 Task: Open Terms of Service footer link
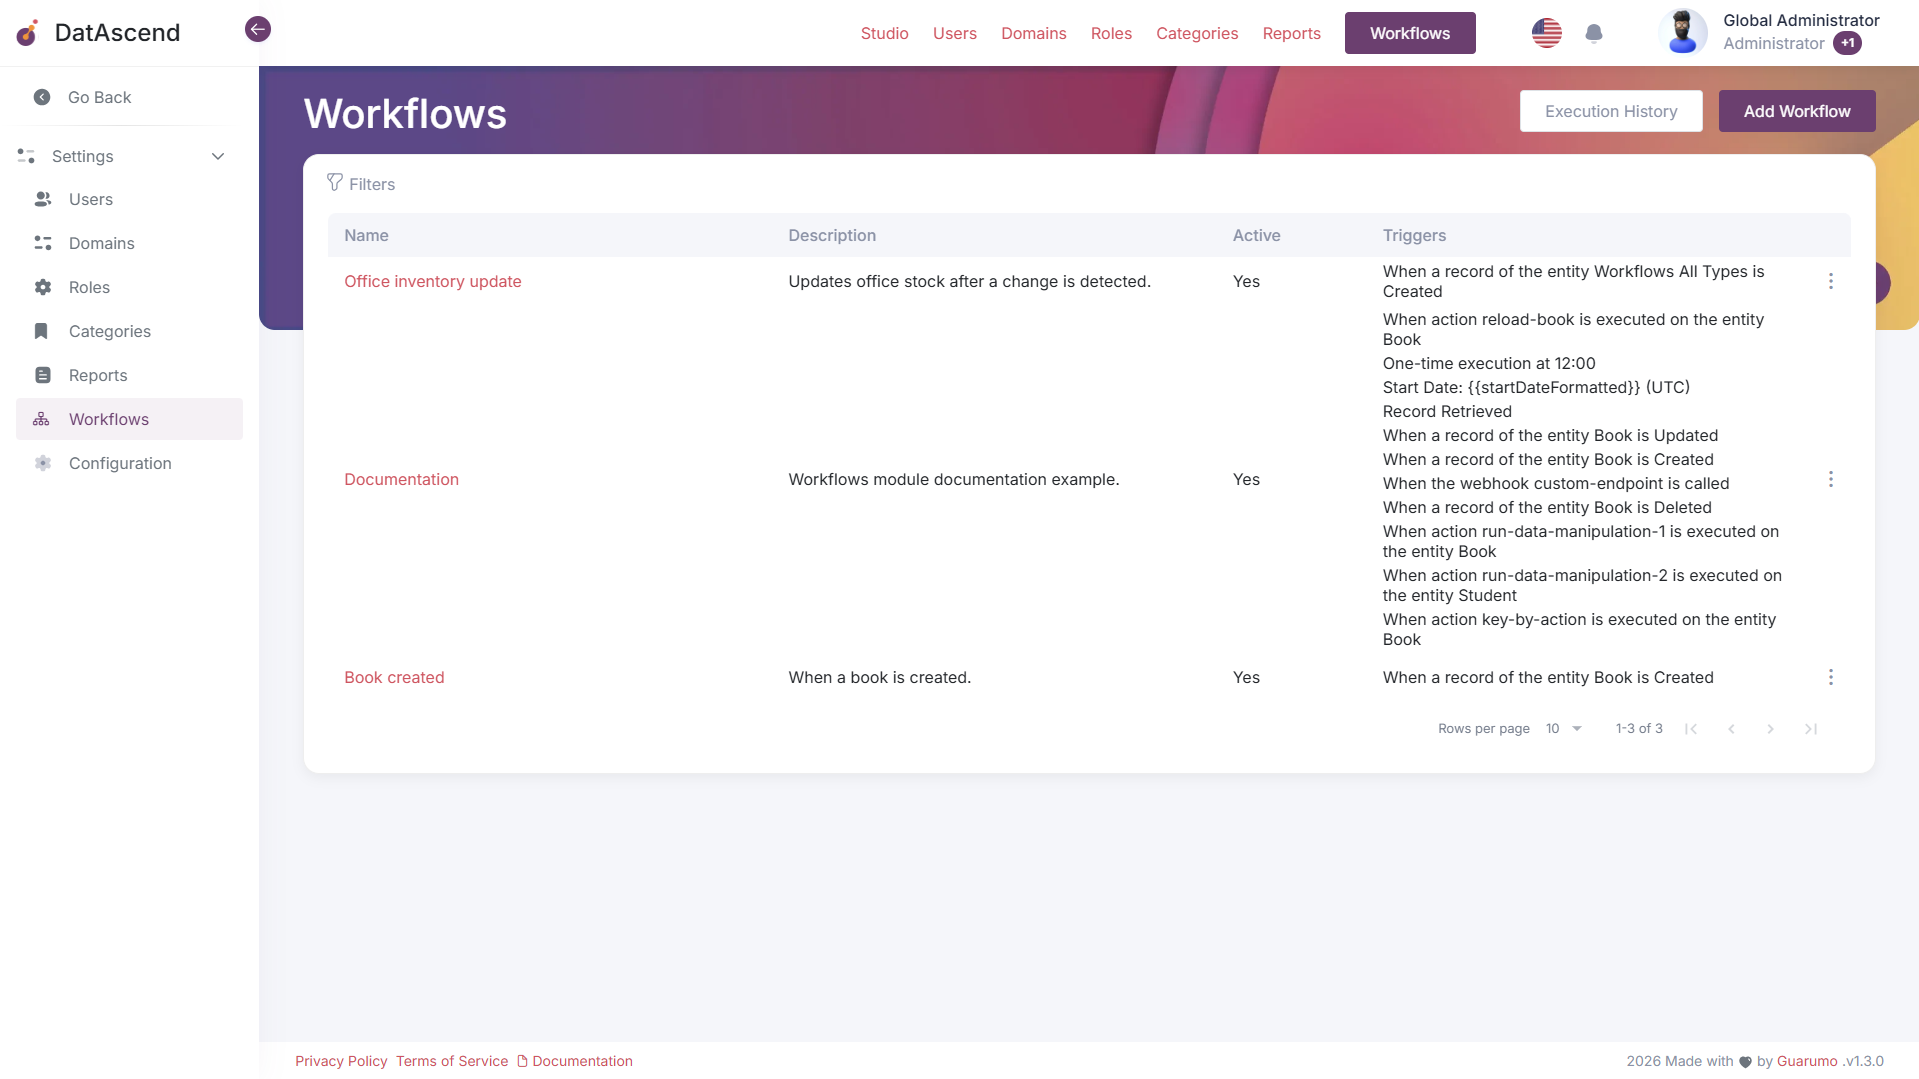tap(452, 1061)
